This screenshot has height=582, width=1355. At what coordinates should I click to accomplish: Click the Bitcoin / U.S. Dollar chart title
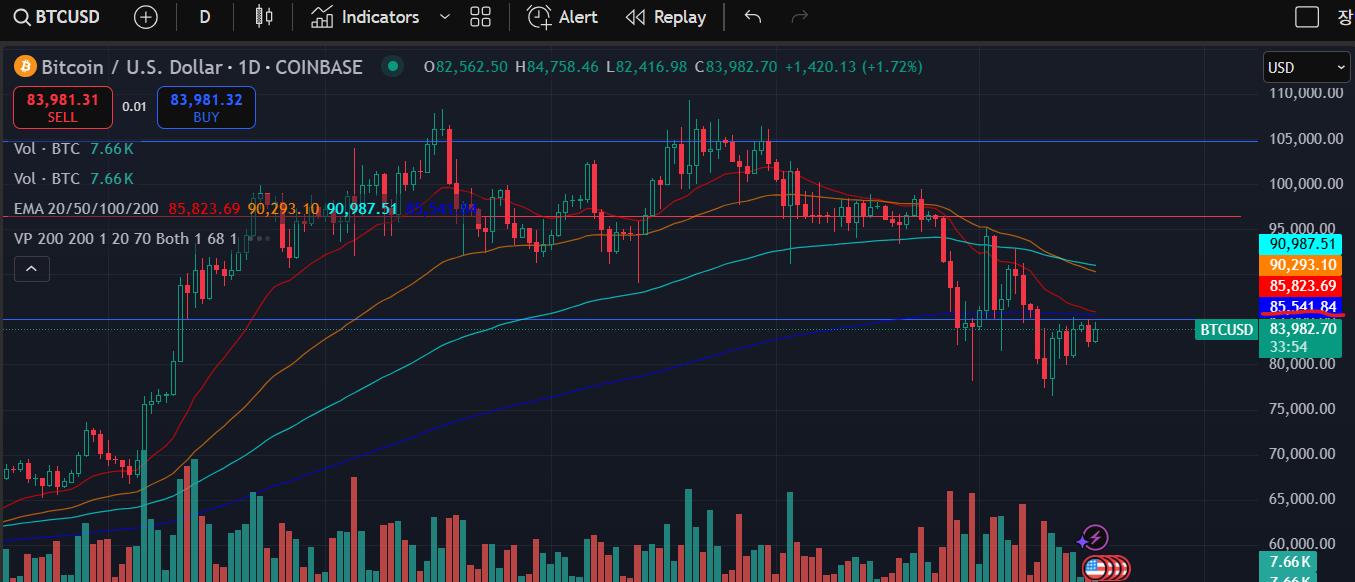click(202, 67)
